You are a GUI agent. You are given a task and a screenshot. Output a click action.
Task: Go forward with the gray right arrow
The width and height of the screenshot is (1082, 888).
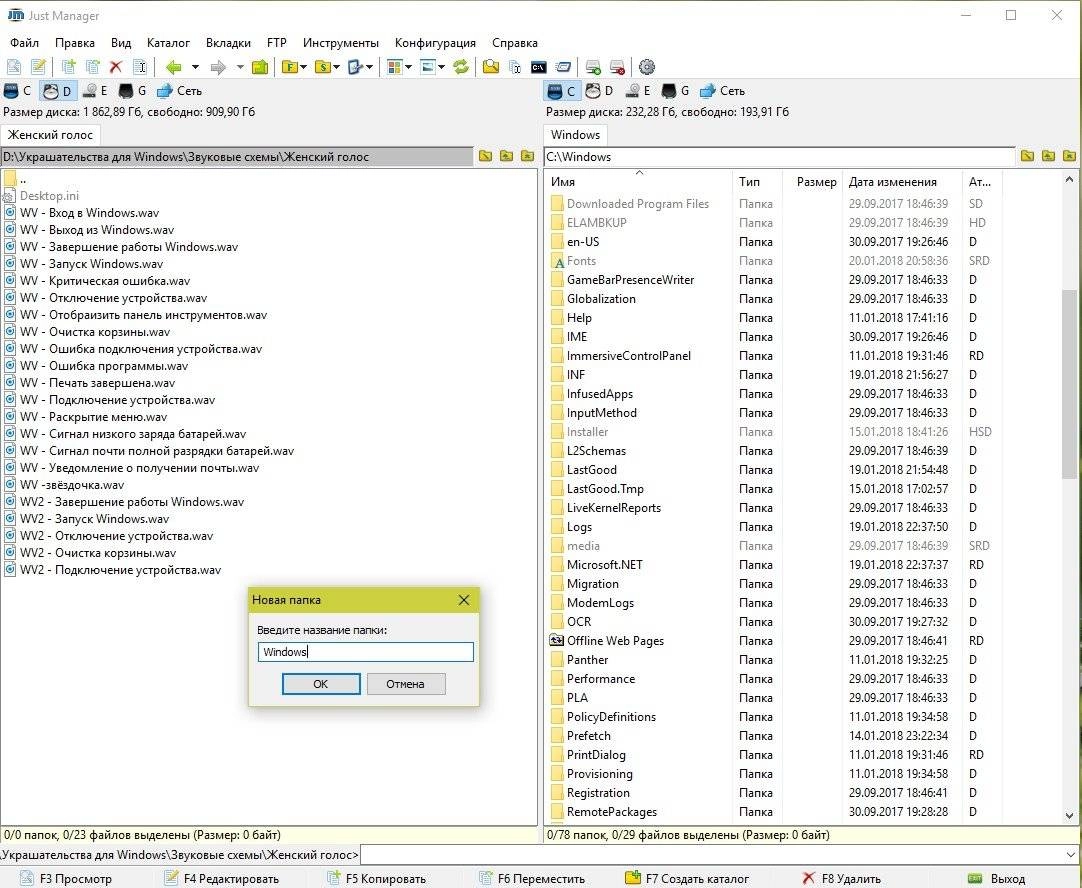point(218,67)
